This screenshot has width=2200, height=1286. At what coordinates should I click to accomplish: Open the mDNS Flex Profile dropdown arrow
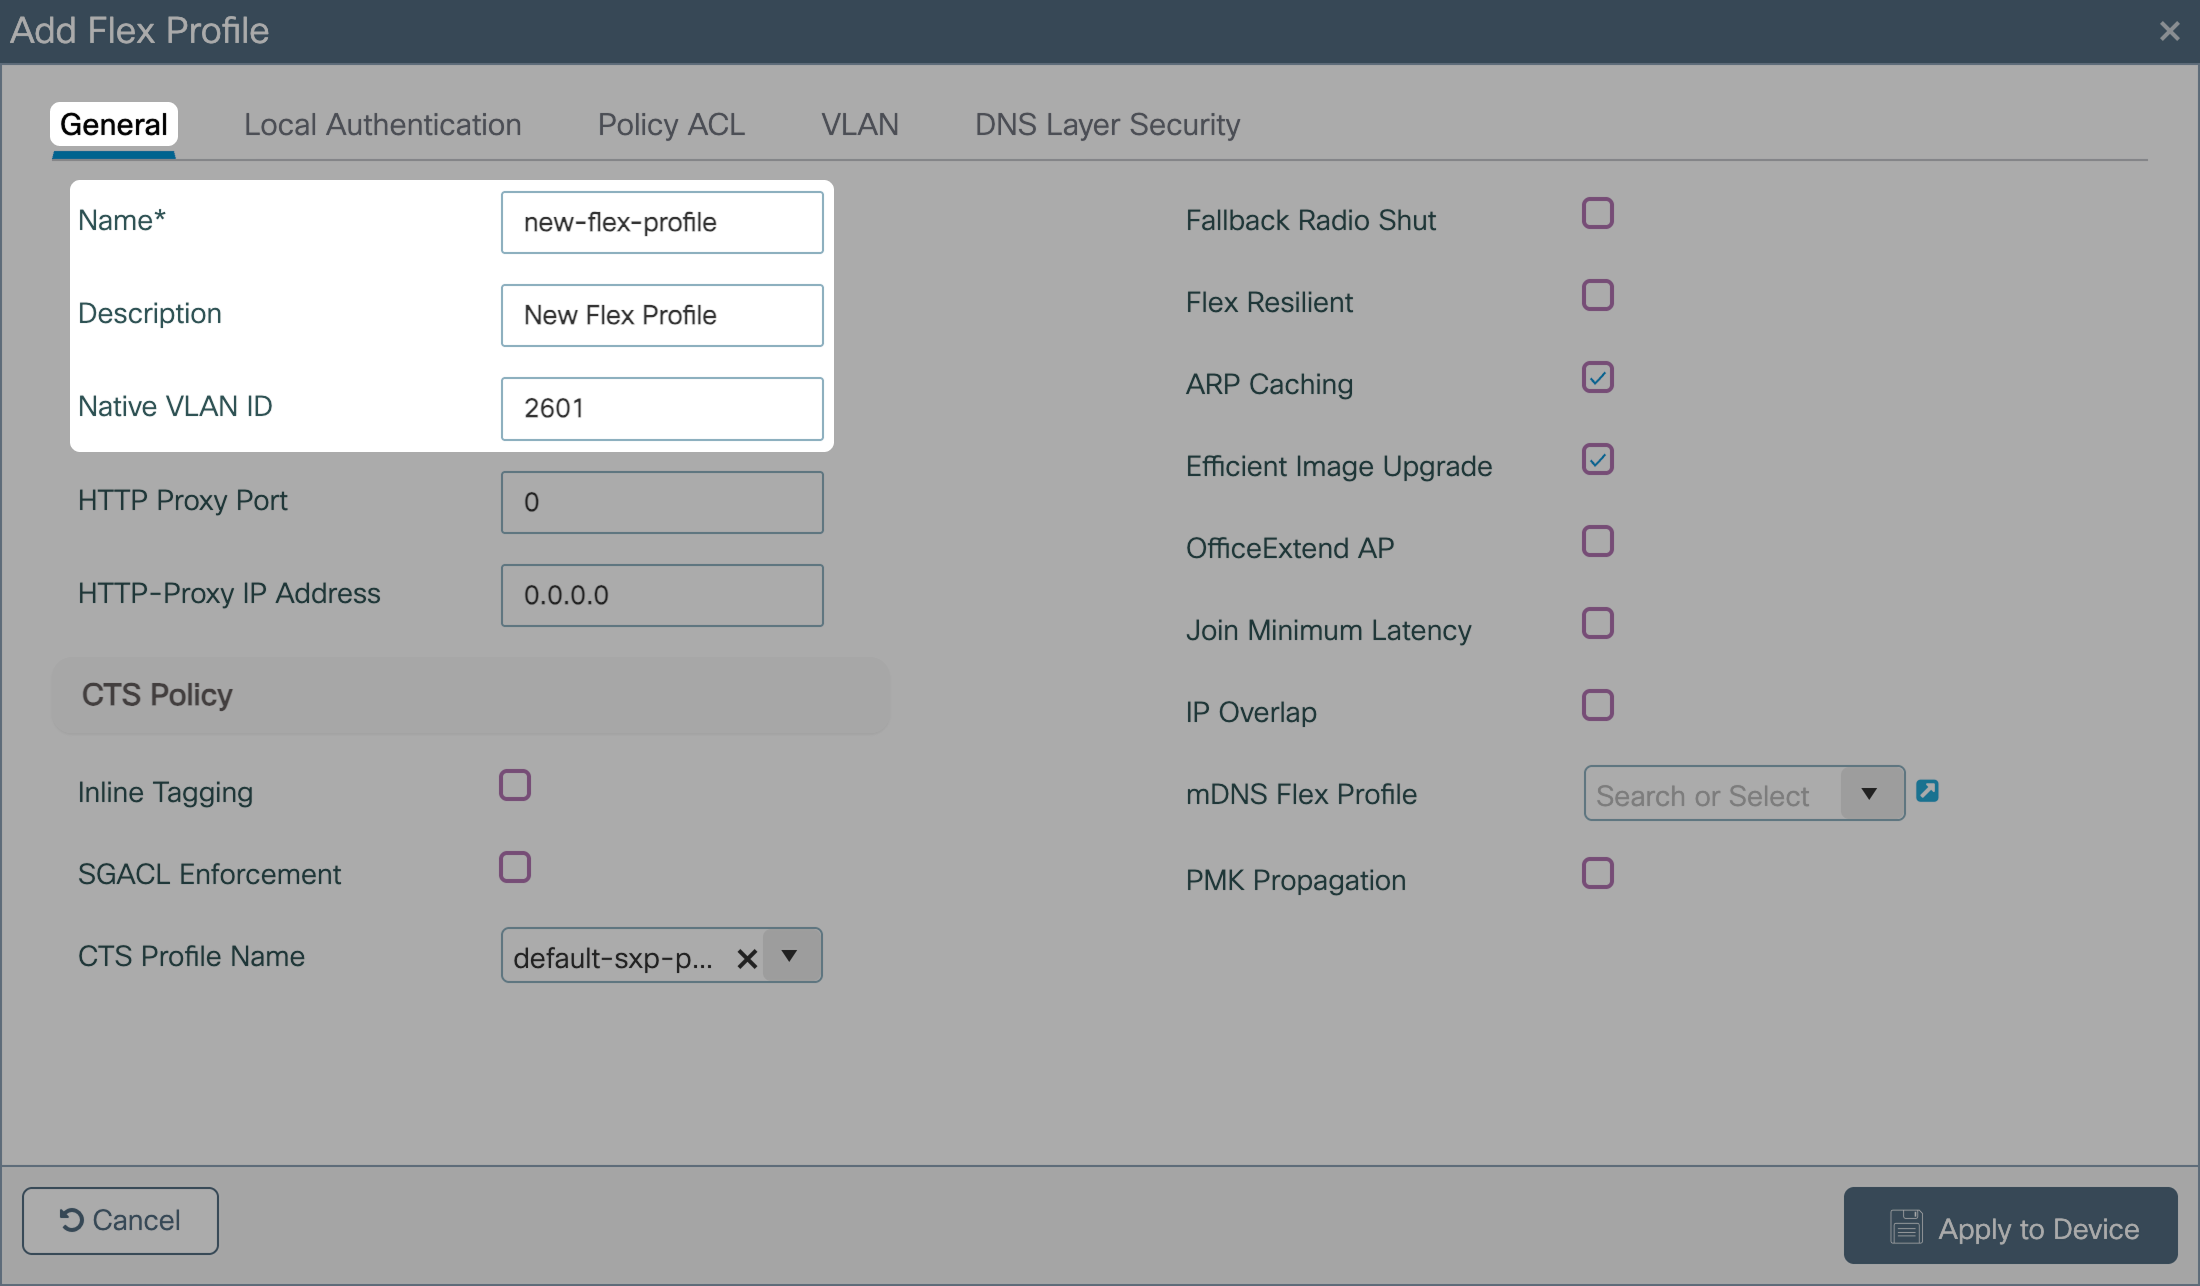click(x=1869, y=793)
